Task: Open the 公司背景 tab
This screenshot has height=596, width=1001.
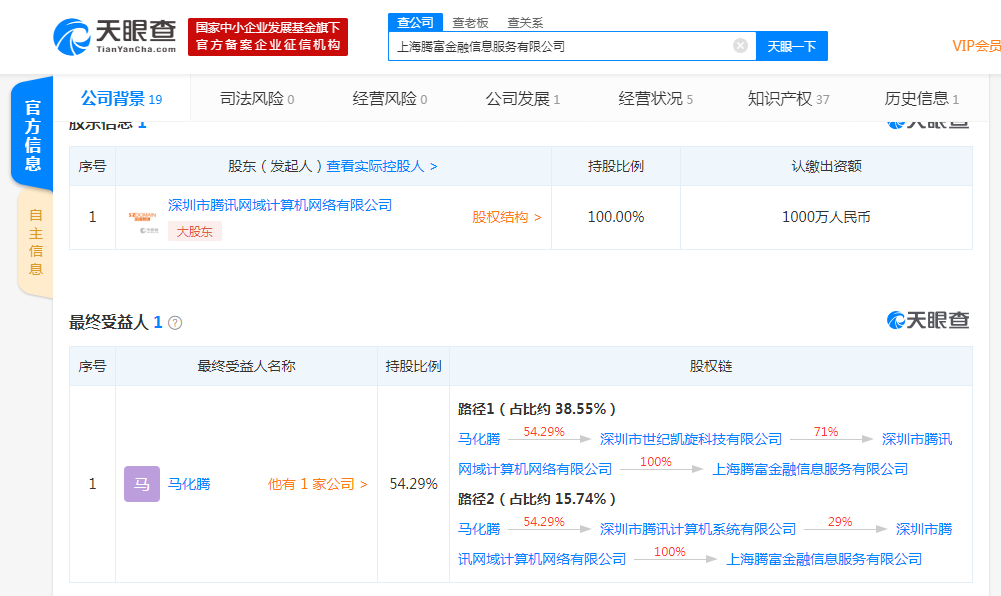Action: pos(121,99)
